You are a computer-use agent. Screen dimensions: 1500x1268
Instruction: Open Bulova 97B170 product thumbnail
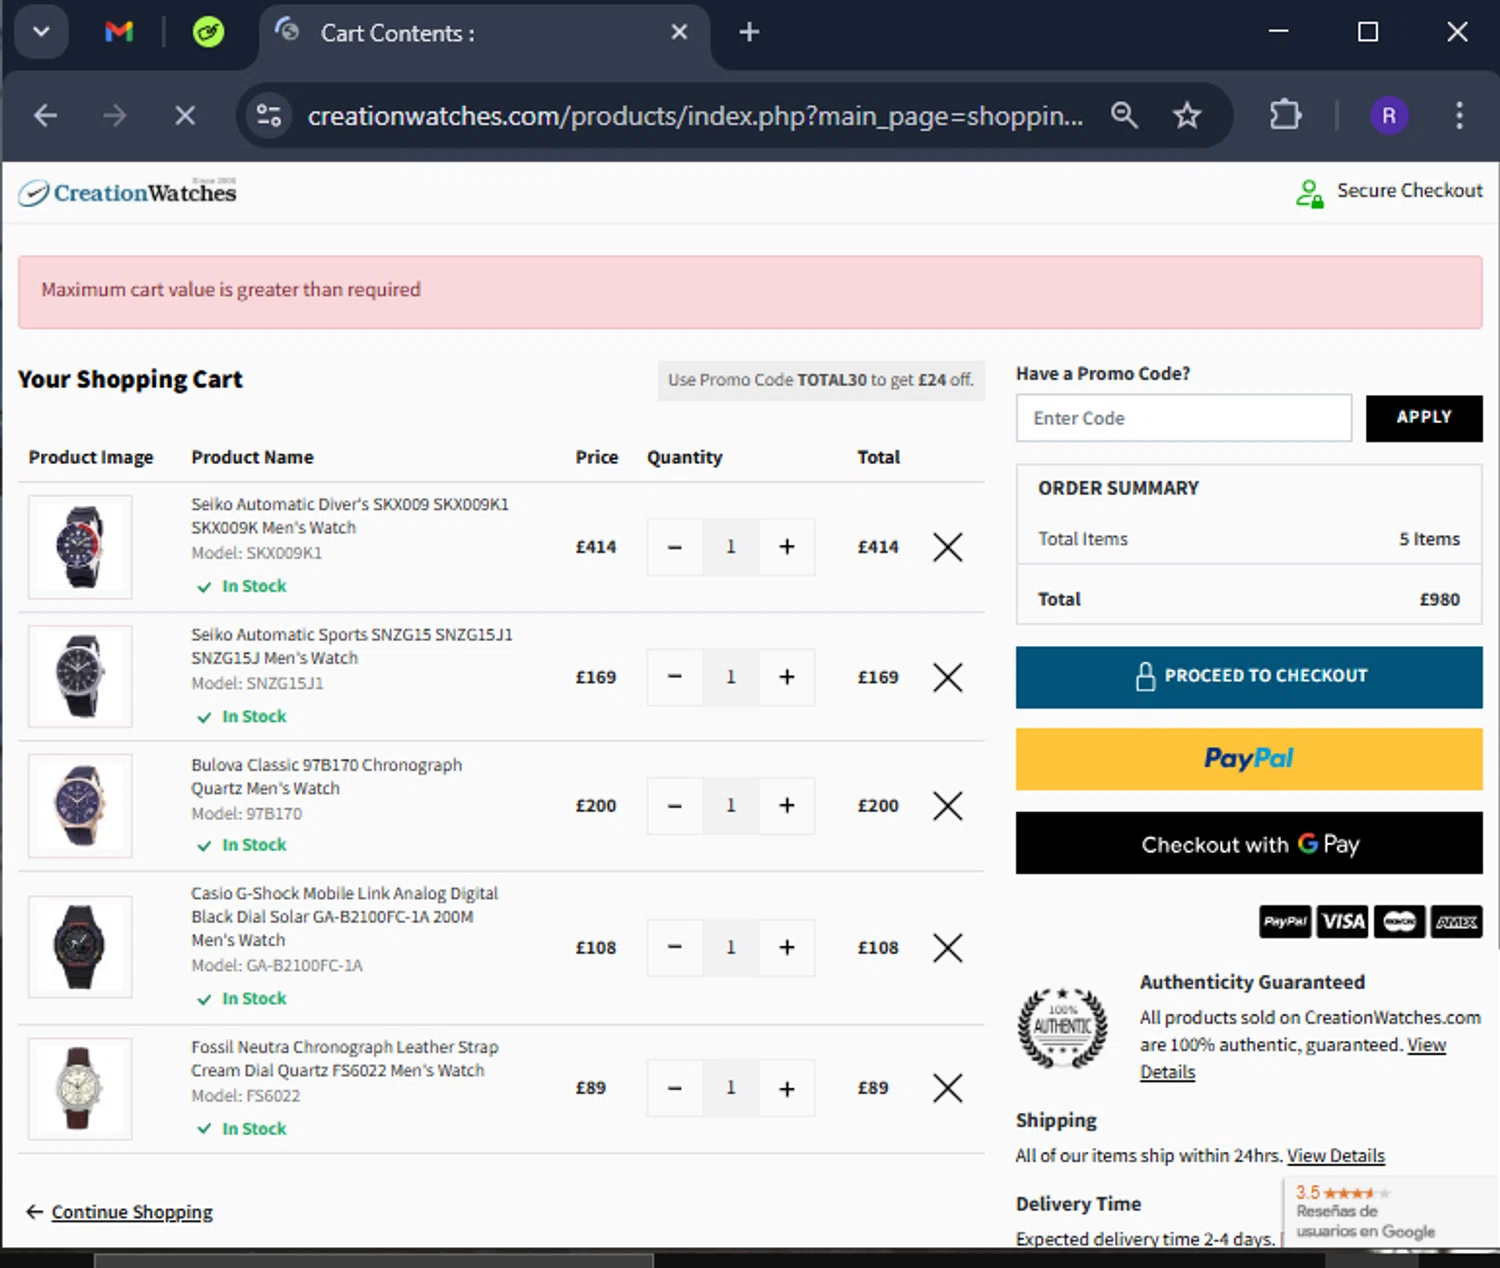coord(80,806)
